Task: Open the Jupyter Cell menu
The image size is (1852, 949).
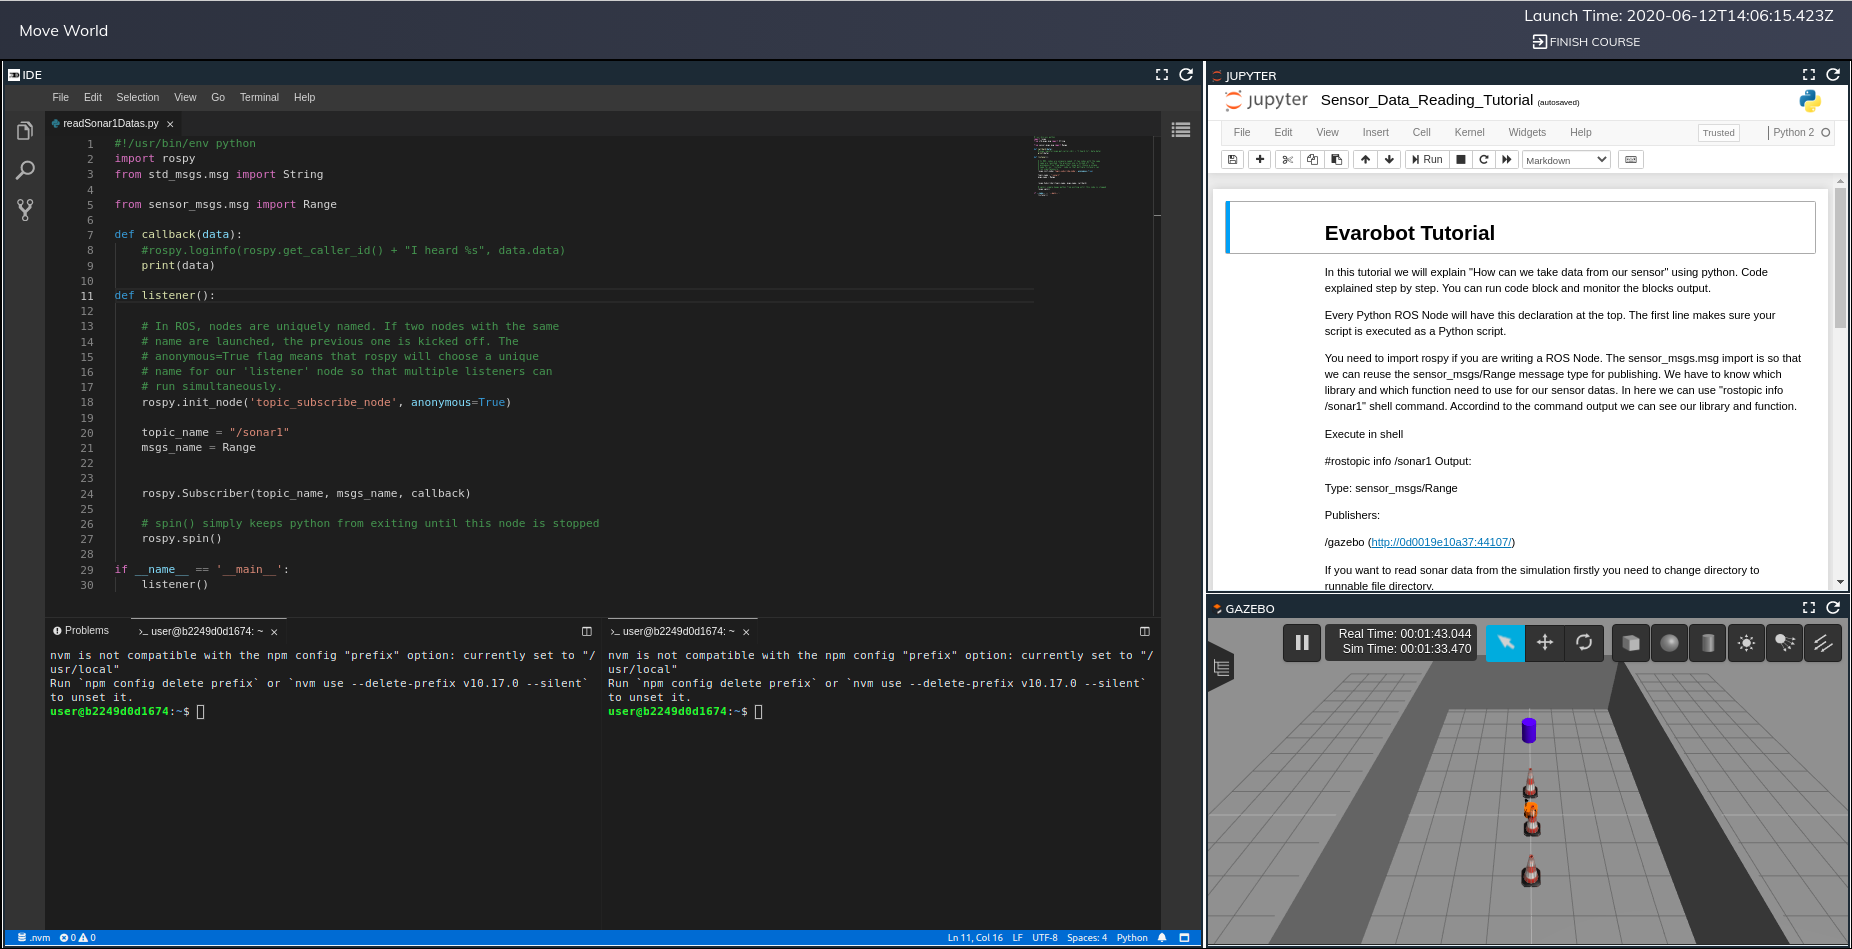Action: tap(1421, 132)
